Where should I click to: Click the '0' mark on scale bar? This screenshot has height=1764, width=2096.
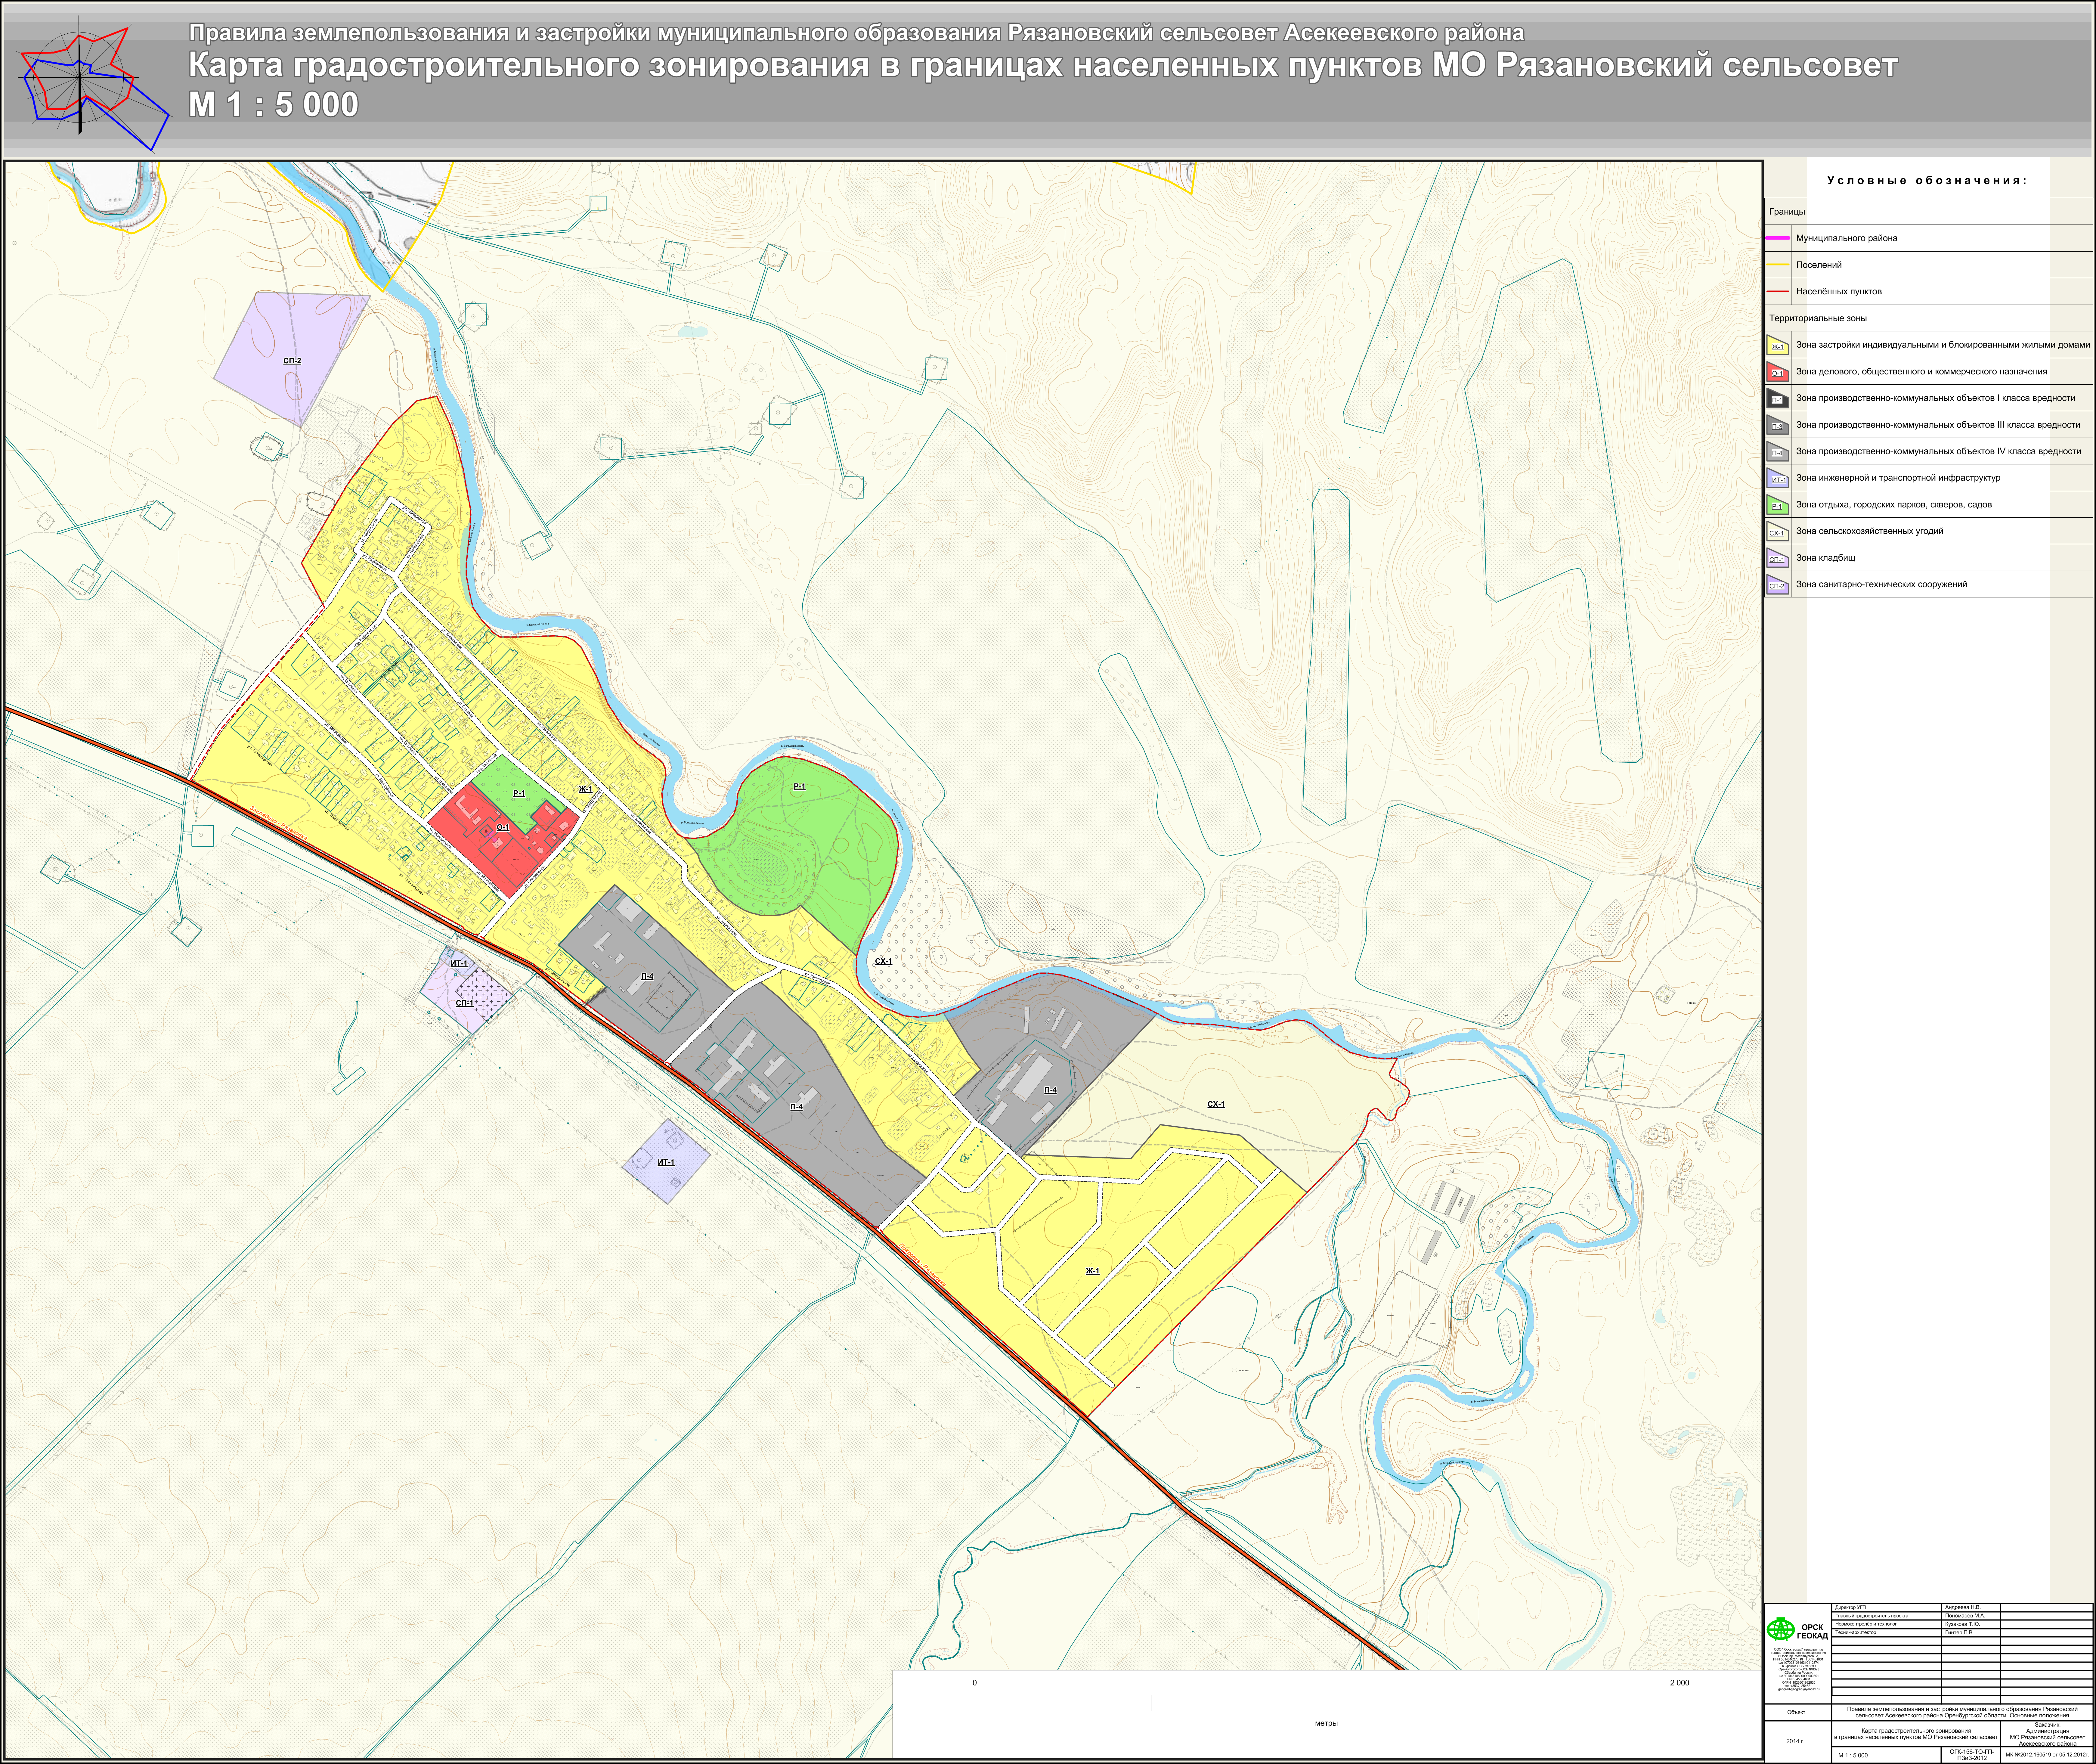975,1683
